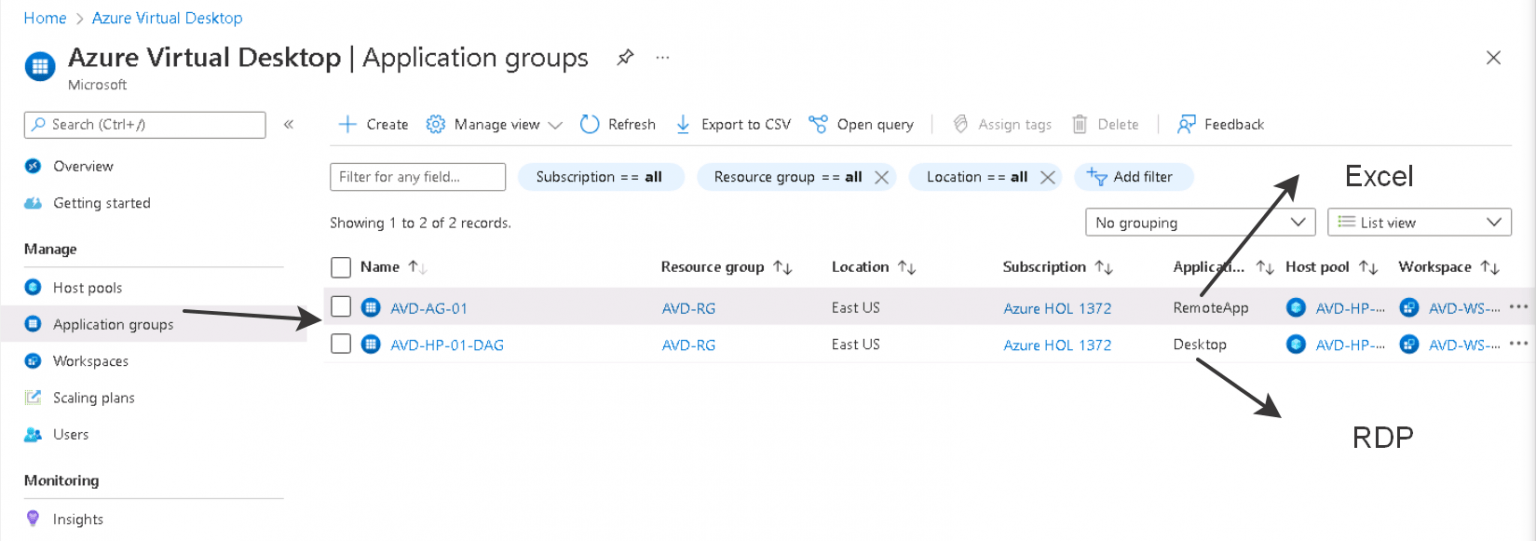Click Create in the toolbar

point(373,124)
